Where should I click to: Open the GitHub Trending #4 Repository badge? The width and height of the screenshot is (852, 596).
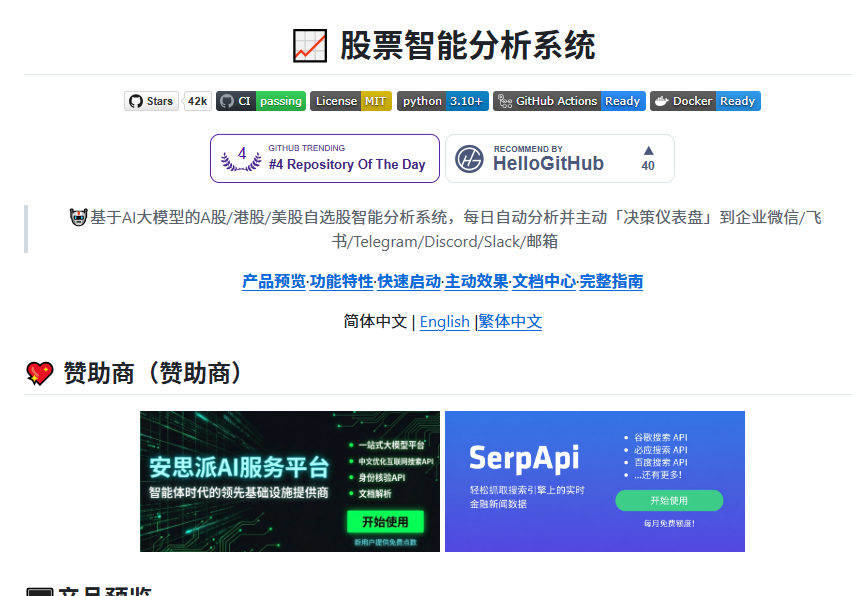[325, 159]
